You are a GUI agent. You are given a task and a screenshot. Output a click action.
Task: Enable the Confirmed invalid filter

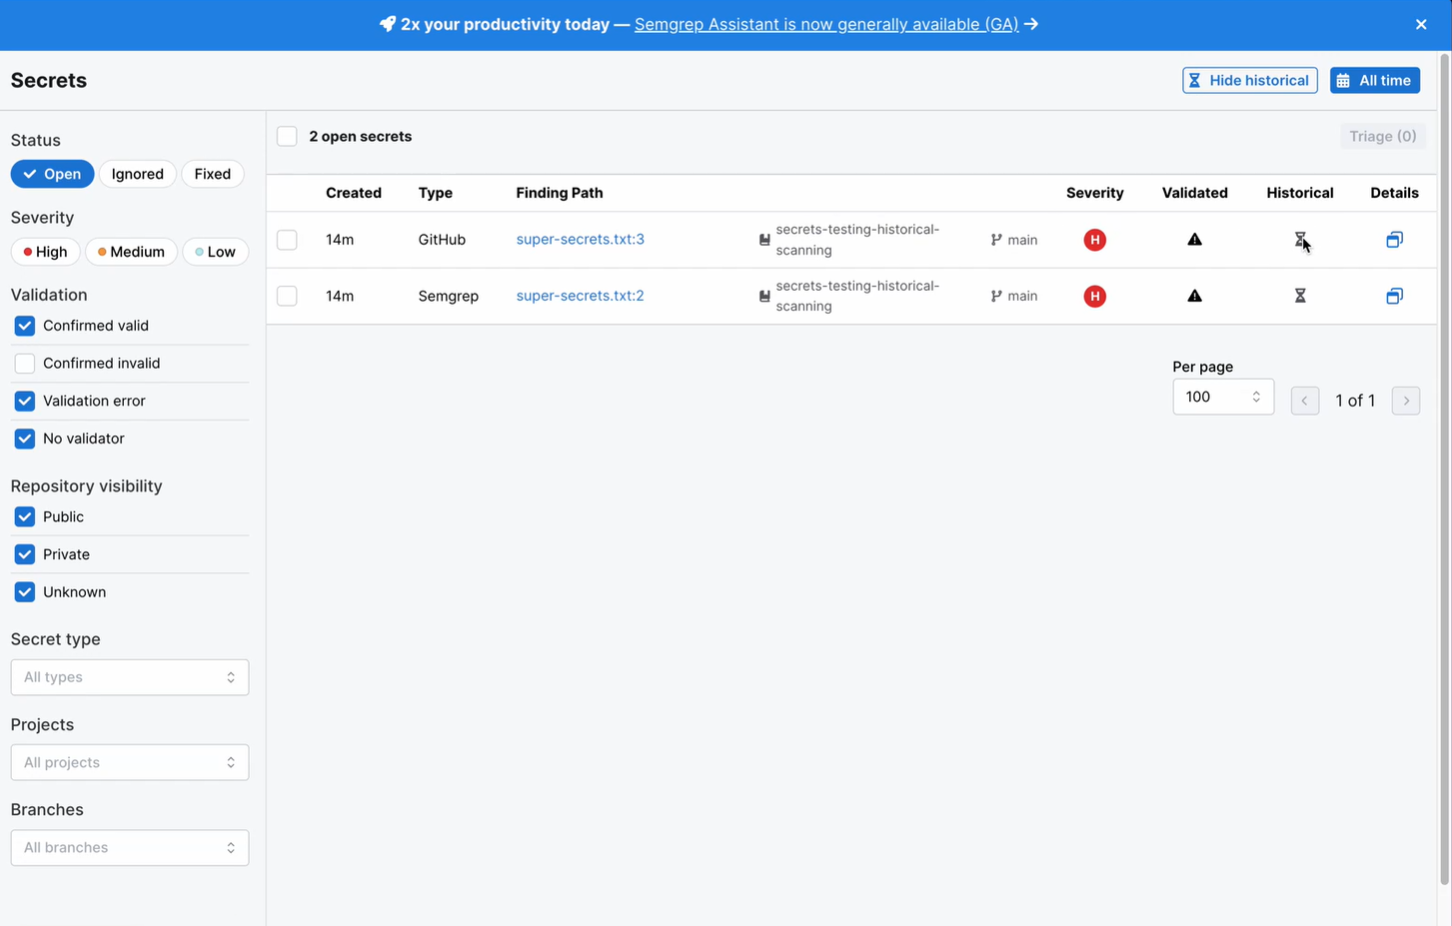(x=24, y=363)
